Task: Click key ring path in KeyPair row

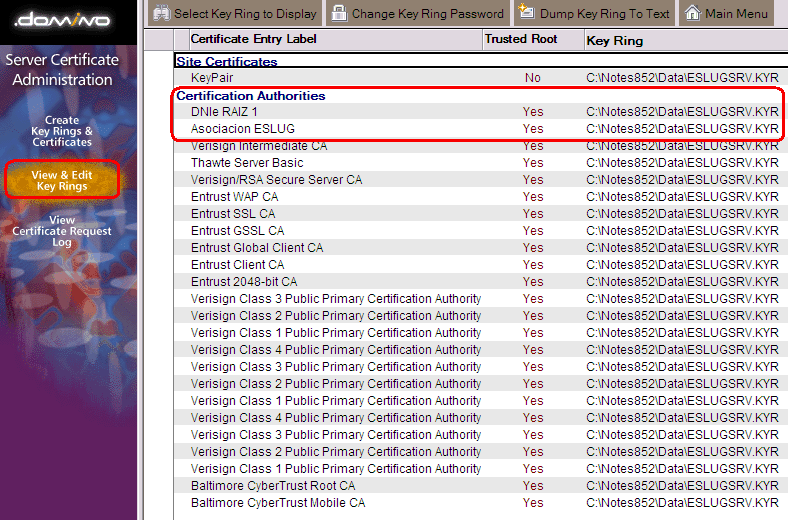Action: coord(682,78)
